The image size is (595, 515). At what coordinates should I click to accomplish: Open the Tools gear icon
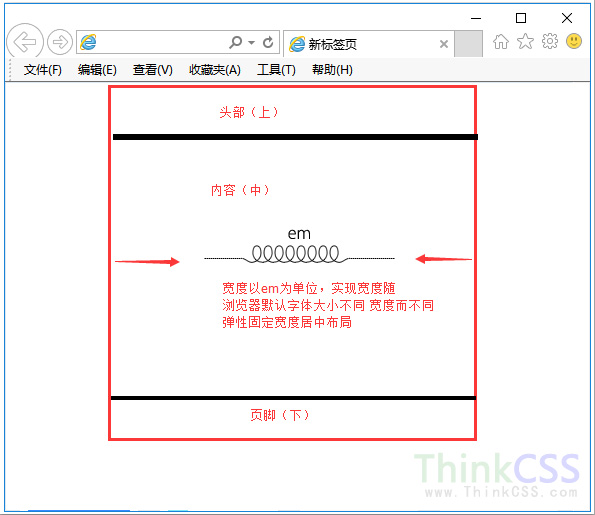(550, 41)
